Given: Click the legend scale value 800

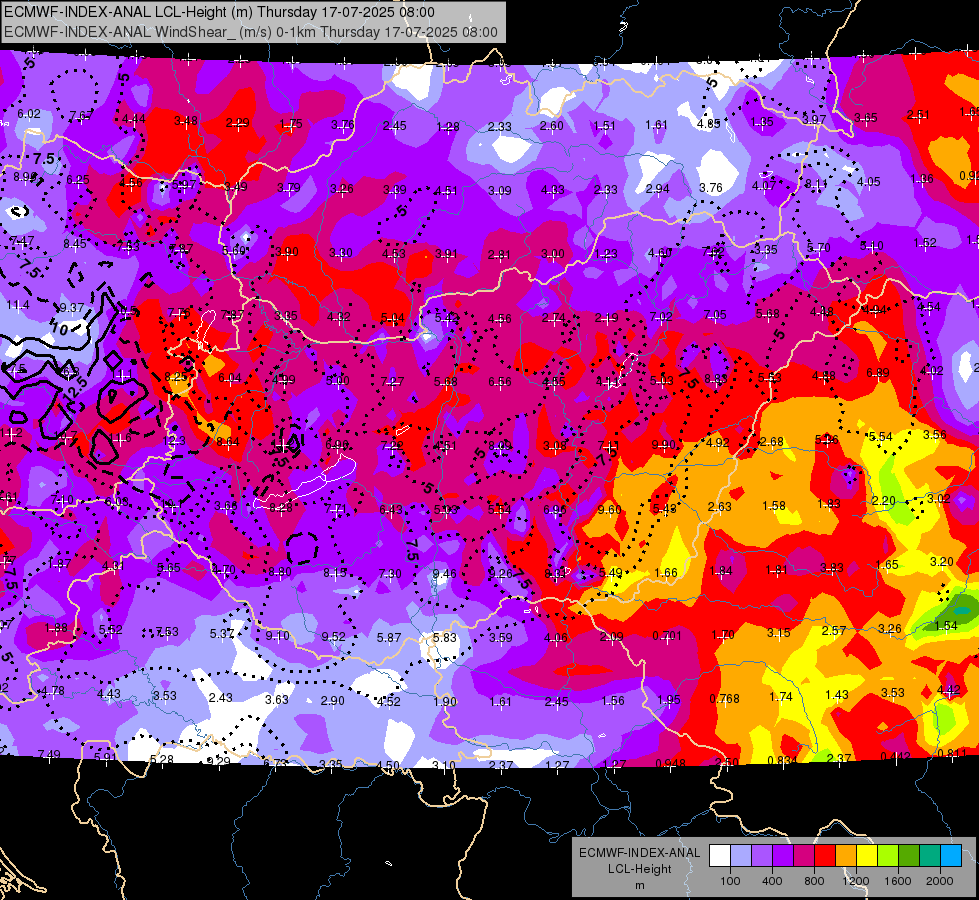Looking at the screenshot, I should 814,881.
